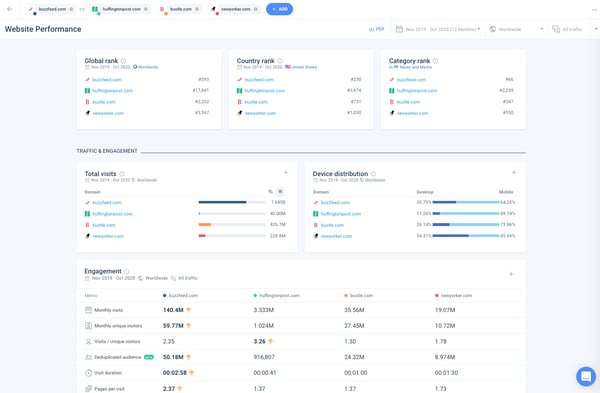This screenshot has height=393, width=600.
Task: Open the three-dot overflow menu
Action: pyautogui.click(x=594, y=10)
